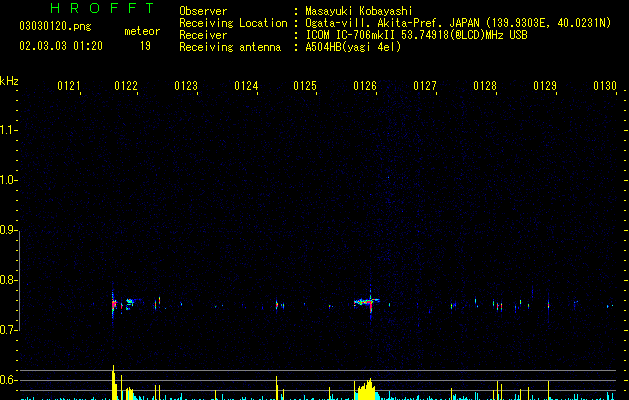The image size is (629, 400).
Task: Click the long meteor echo near 0126
Action: [x=366, y=301]
